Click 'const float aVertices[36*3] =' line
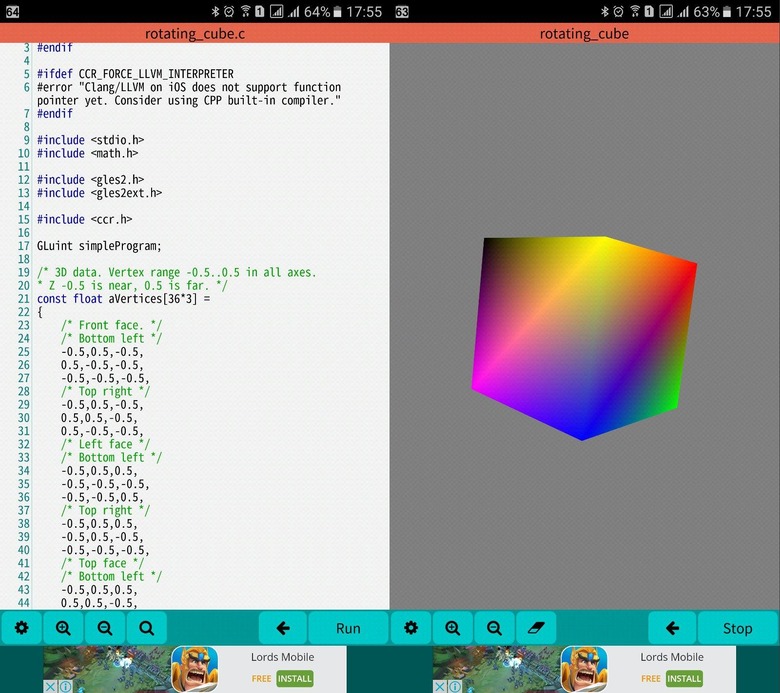Screen dimensions: 780x693 point(123,298)
